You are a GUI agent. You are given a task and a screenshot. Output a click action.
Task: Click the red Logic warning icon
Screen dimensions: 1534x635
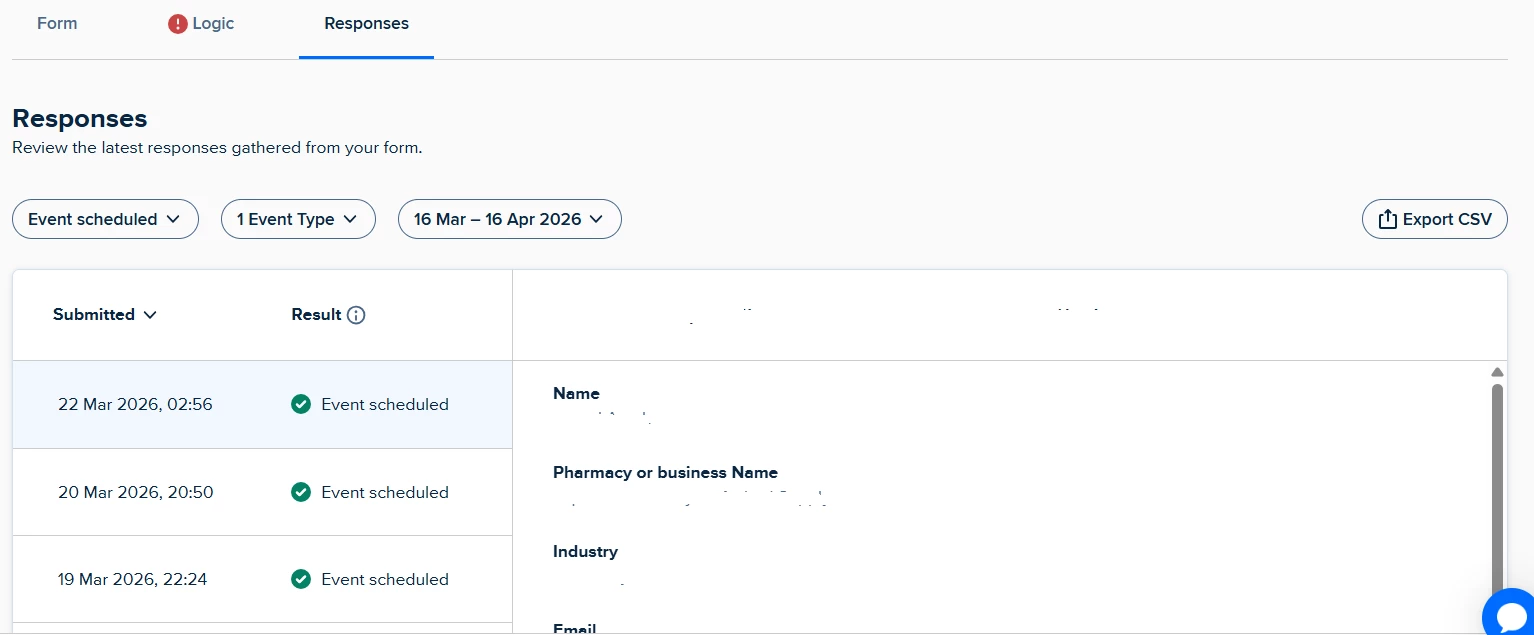[177, 24]
